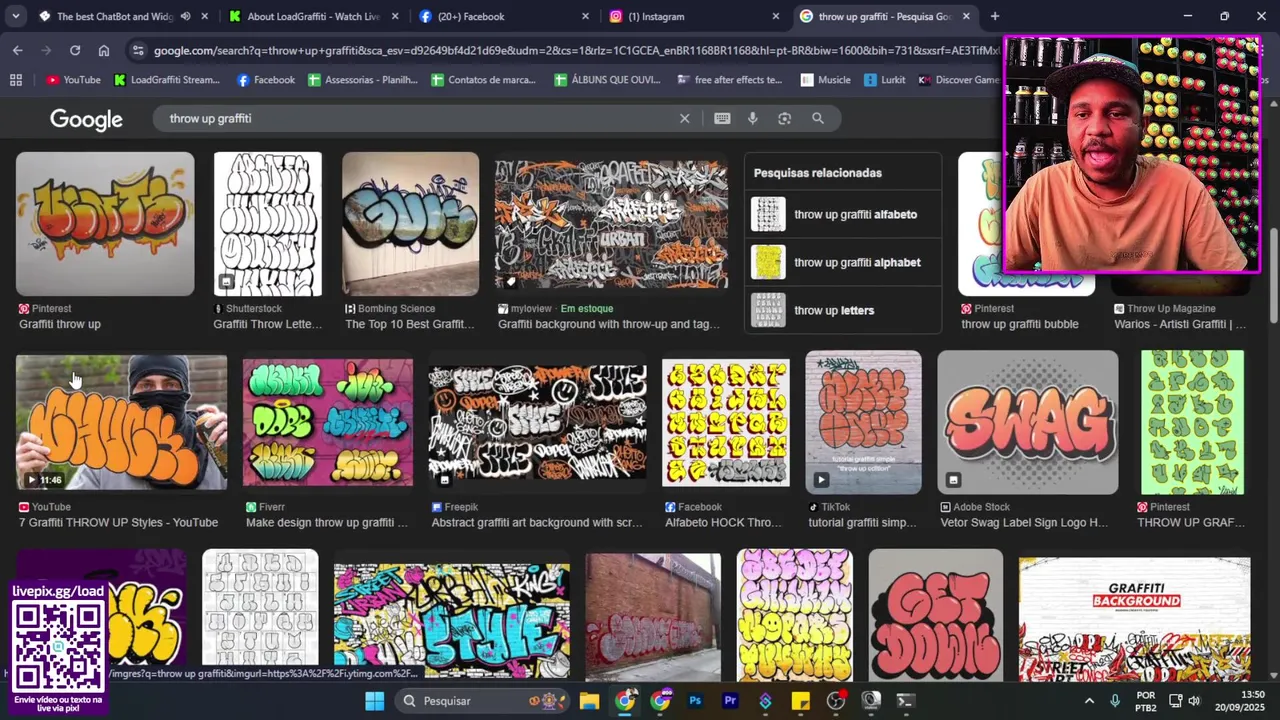Open Bombing Science Top 10 image
The height and width of the screenshot is (720, 1280).
(x=410, y=224)
